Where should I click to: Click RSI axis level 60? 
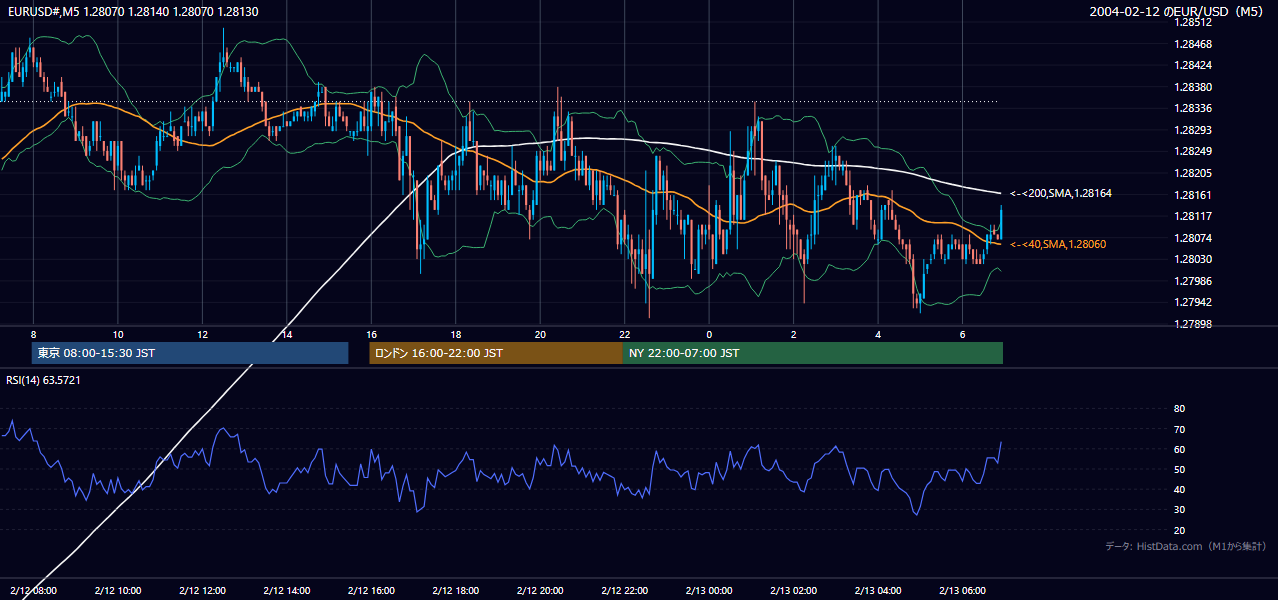point(1180,449)
